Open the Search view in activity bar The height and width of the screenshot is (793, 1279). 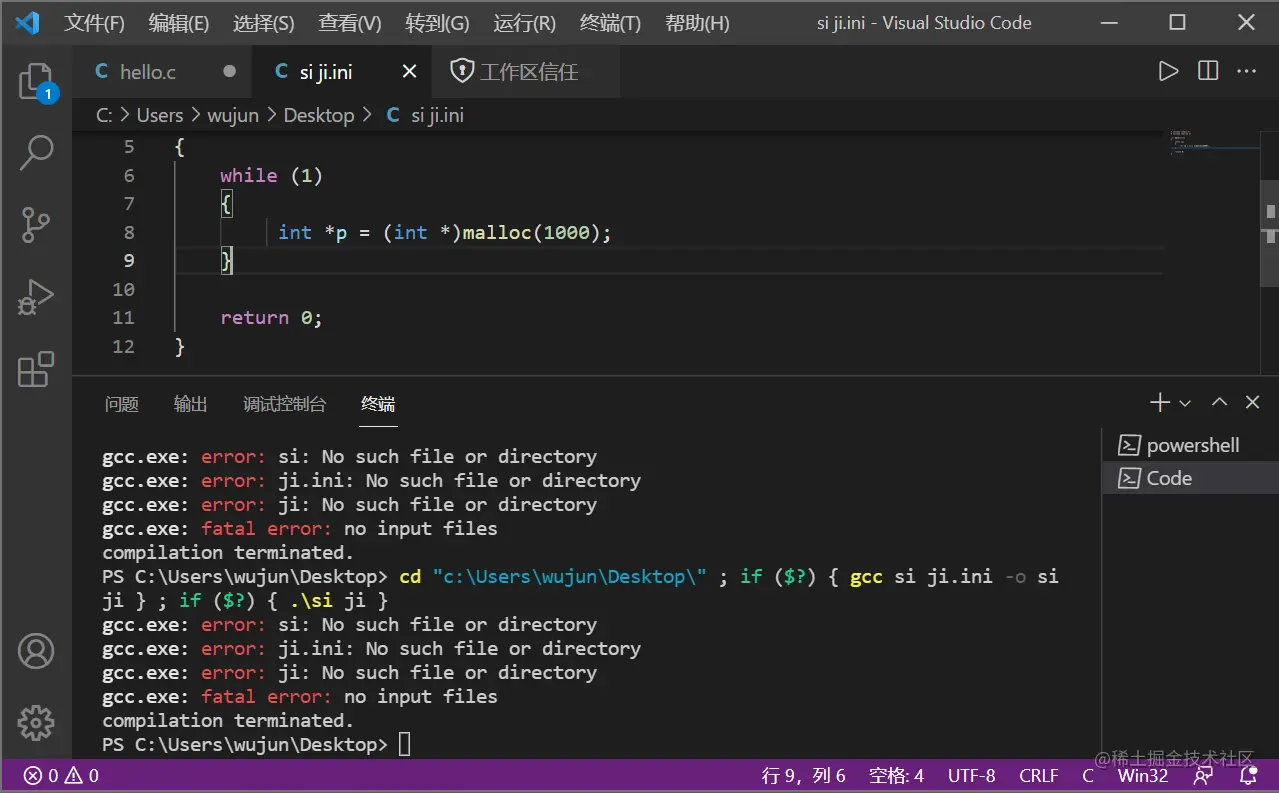[x=36, y=153]
